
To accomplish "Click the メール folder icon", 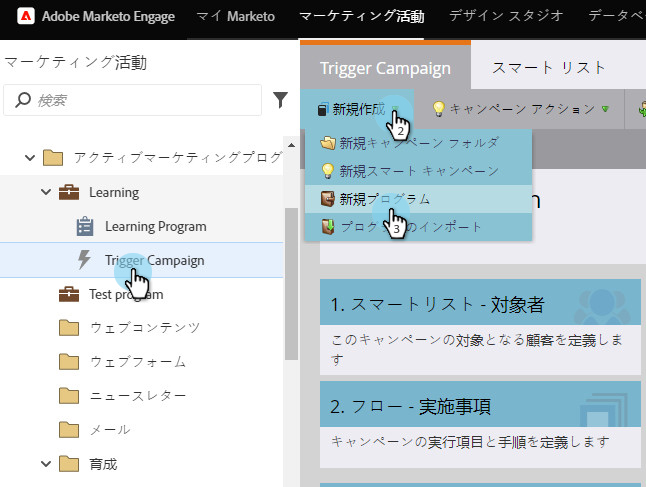I will pos(69,430).
